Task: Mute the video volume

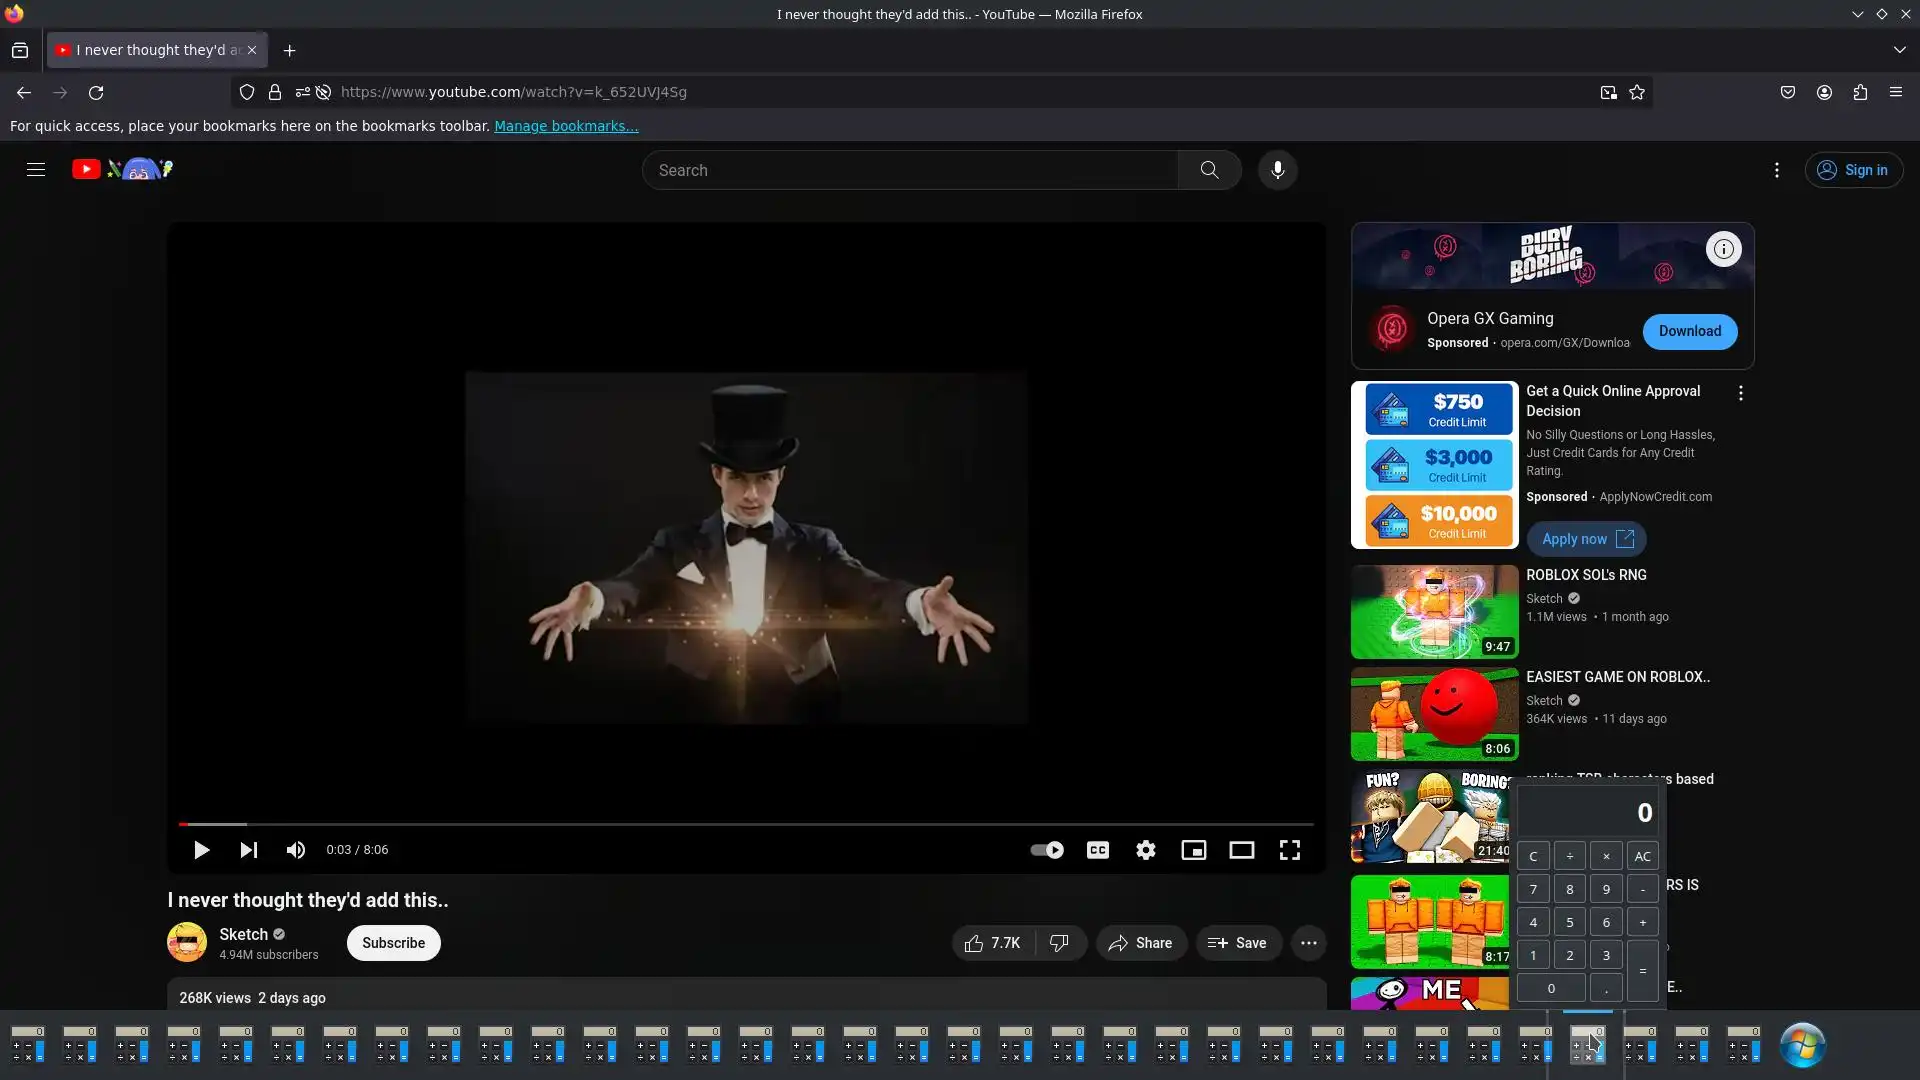Action: (x=296, y=850)
